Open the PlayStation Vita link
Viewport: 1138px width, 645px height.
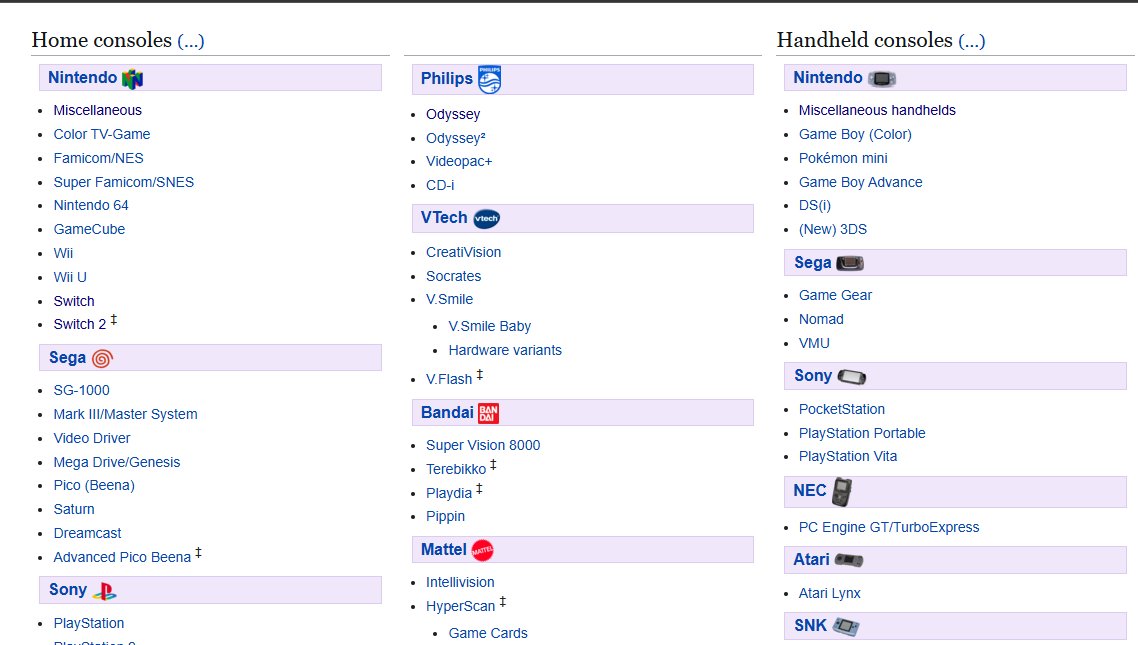[x=848, y=456]
